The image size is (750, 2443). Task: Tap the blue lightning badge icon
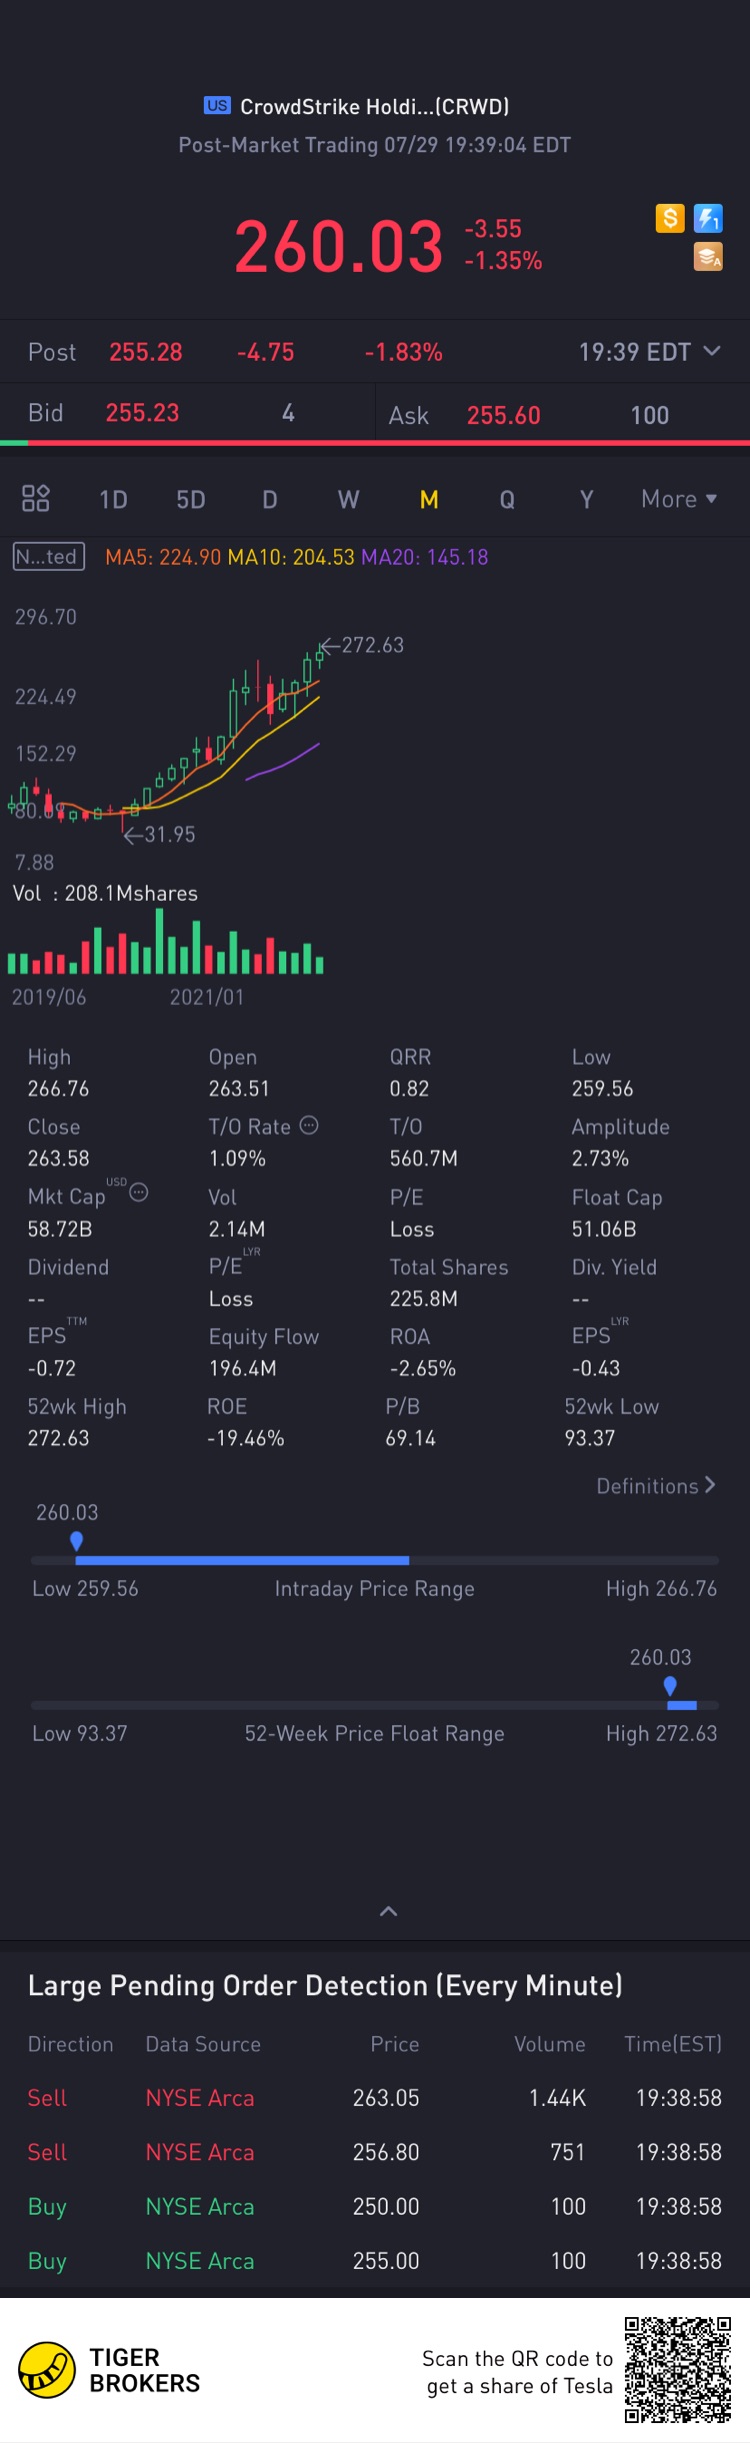(708, 218)
